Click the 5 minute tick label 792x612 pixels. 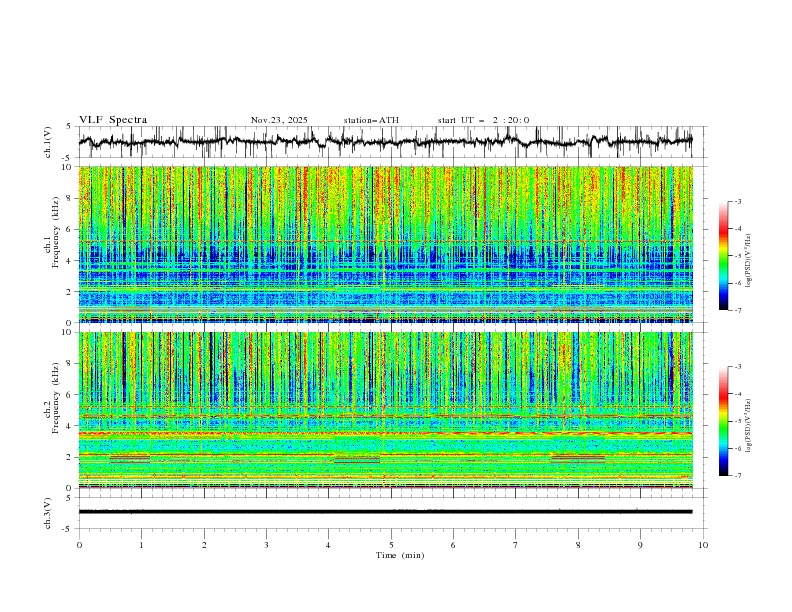(391, 545)
